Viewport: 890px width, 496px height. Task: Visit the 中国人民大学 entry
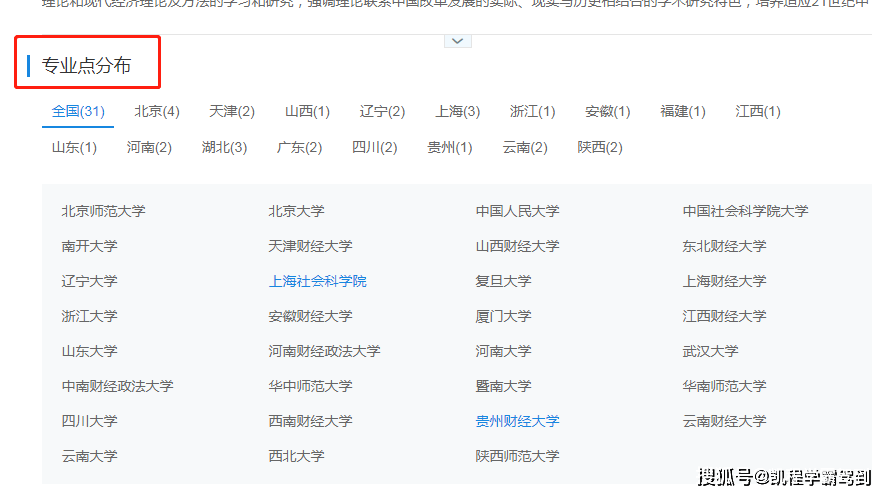click(517, 211)
